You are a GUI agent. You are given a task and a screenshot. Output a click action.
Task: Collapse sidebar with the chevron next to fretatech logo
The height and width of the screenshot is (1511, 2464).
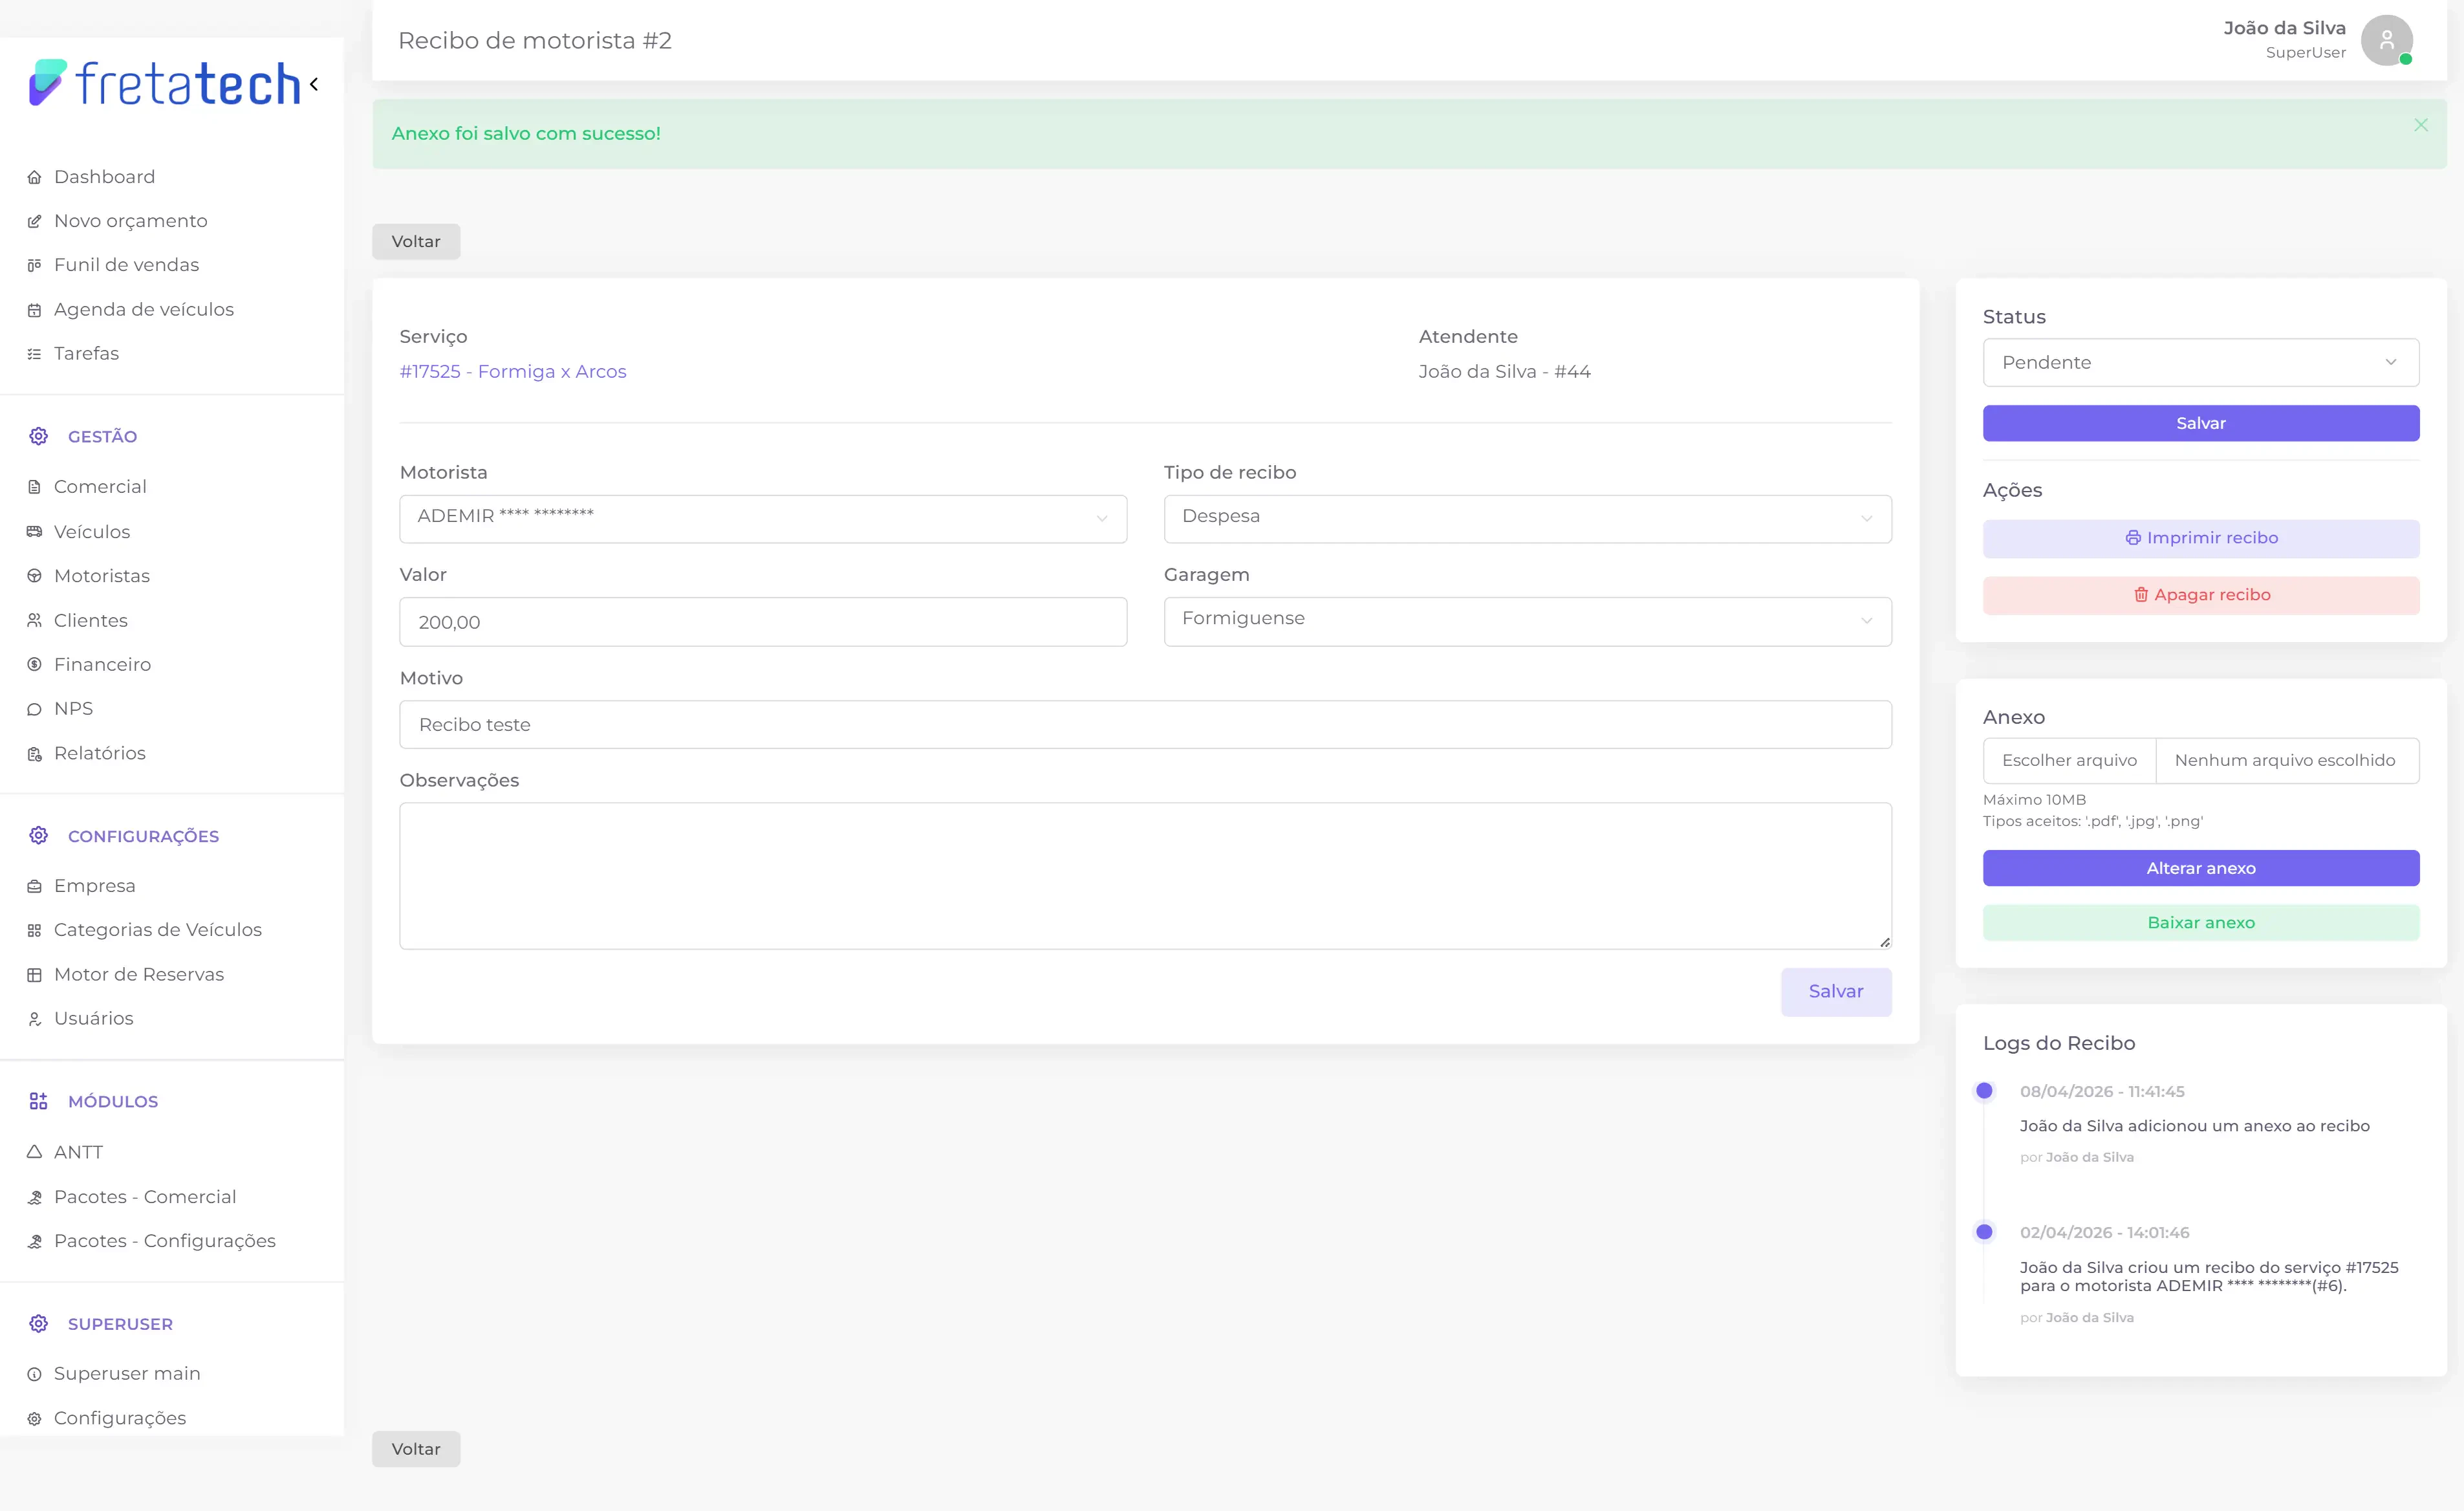314,84
